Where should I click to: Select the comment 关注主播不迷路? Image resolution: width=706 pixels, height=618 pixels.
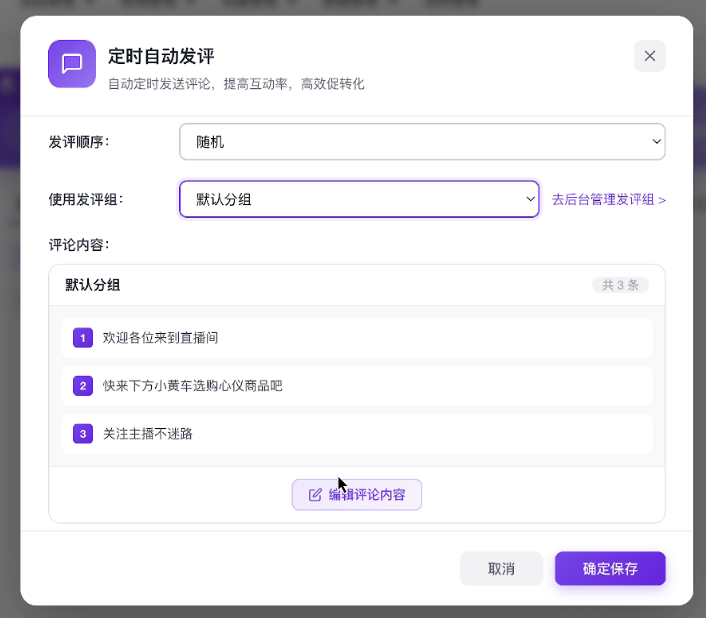[x=148, y=434]
